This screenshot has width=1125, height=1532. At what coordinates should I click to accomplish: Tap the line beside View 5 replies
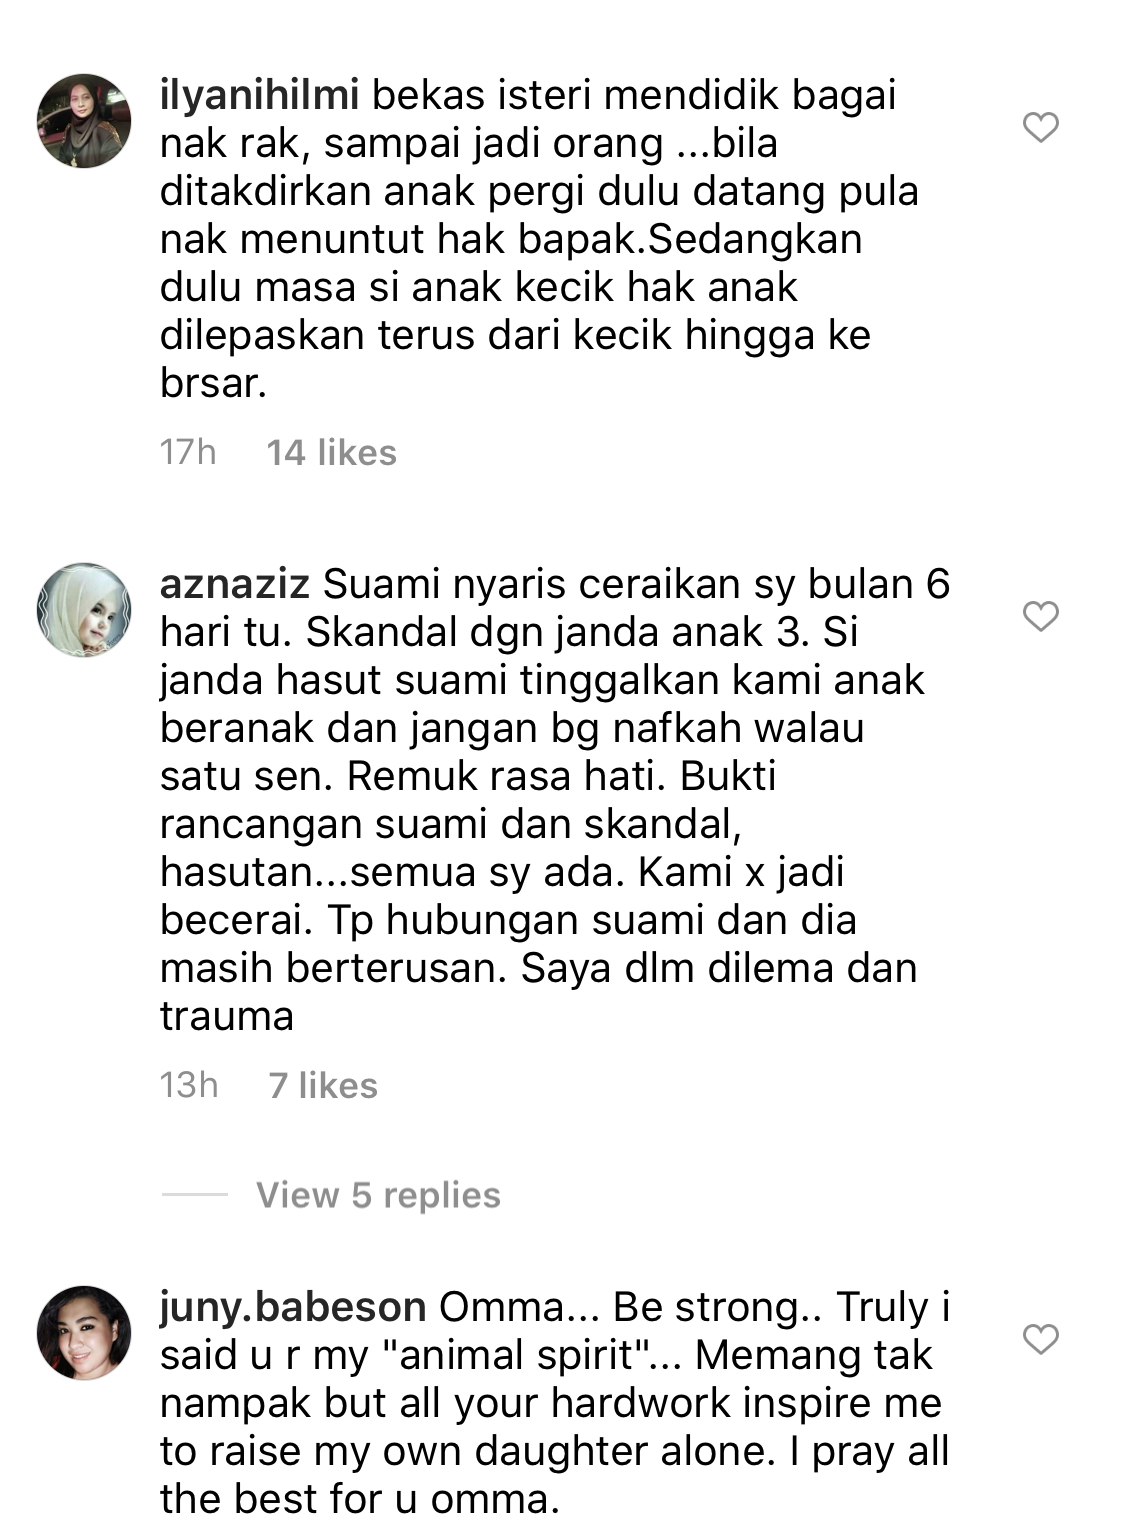194,1194
